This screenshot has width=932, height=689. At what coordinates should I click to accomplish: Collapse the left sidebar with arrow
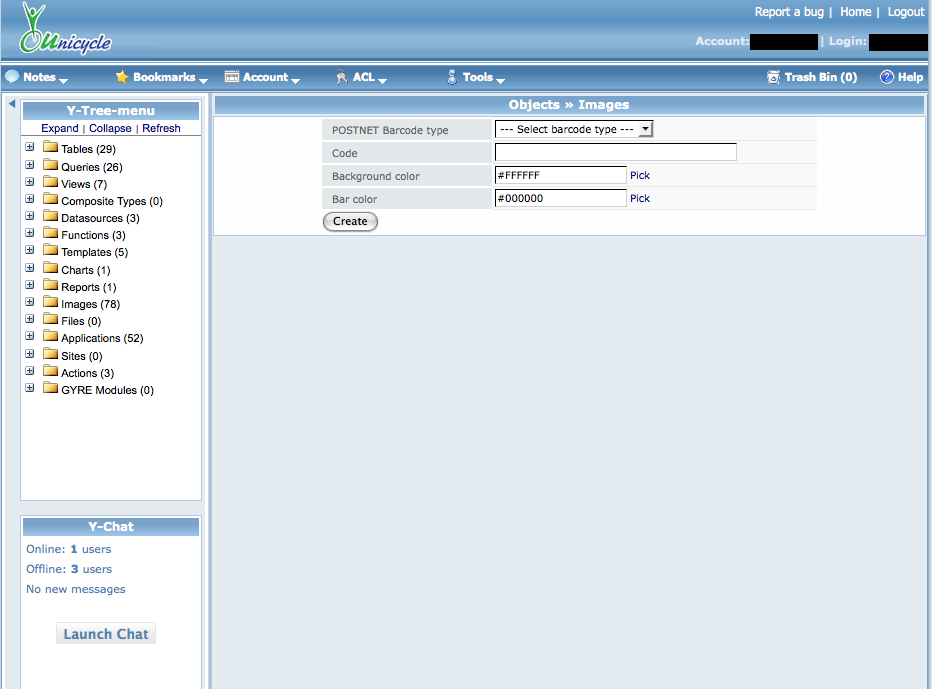pyautogui.click(x=11, y=104)
